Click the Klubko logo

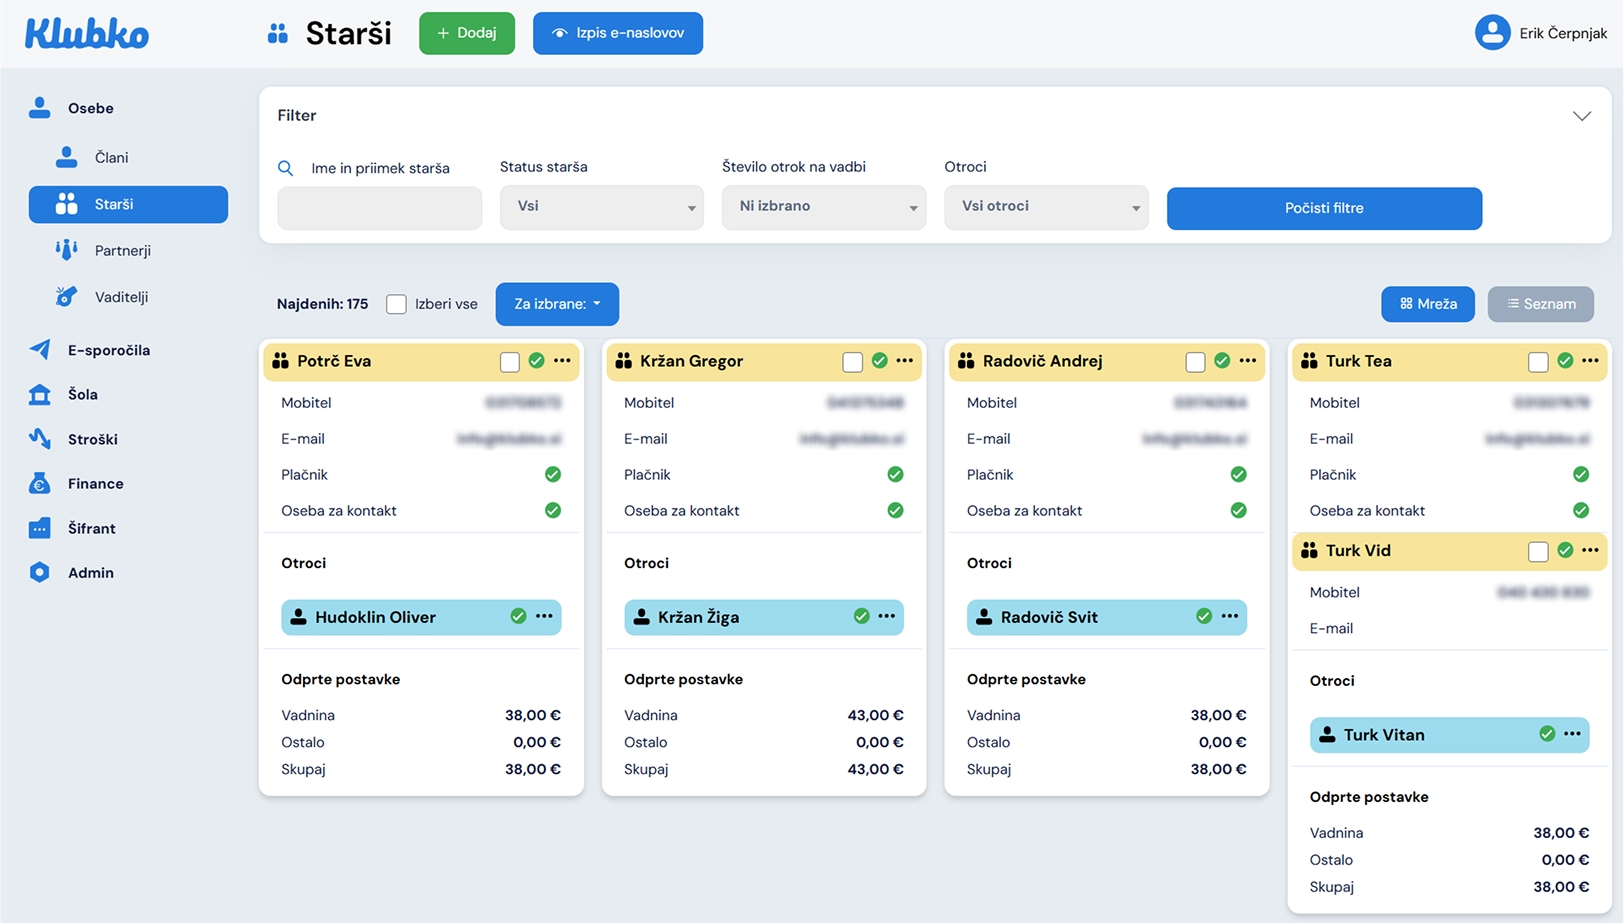87,33
